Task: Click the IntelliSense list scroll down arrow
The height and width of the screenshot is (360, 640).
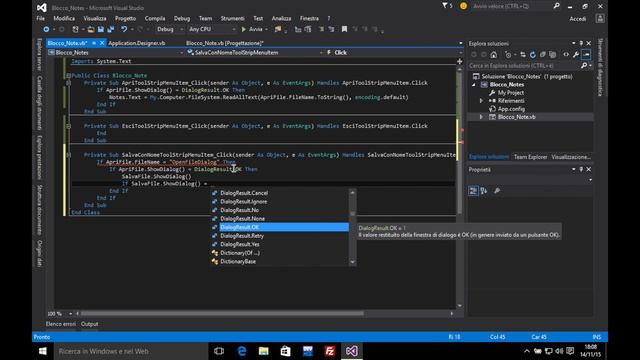Action: (x=353, y=262)
